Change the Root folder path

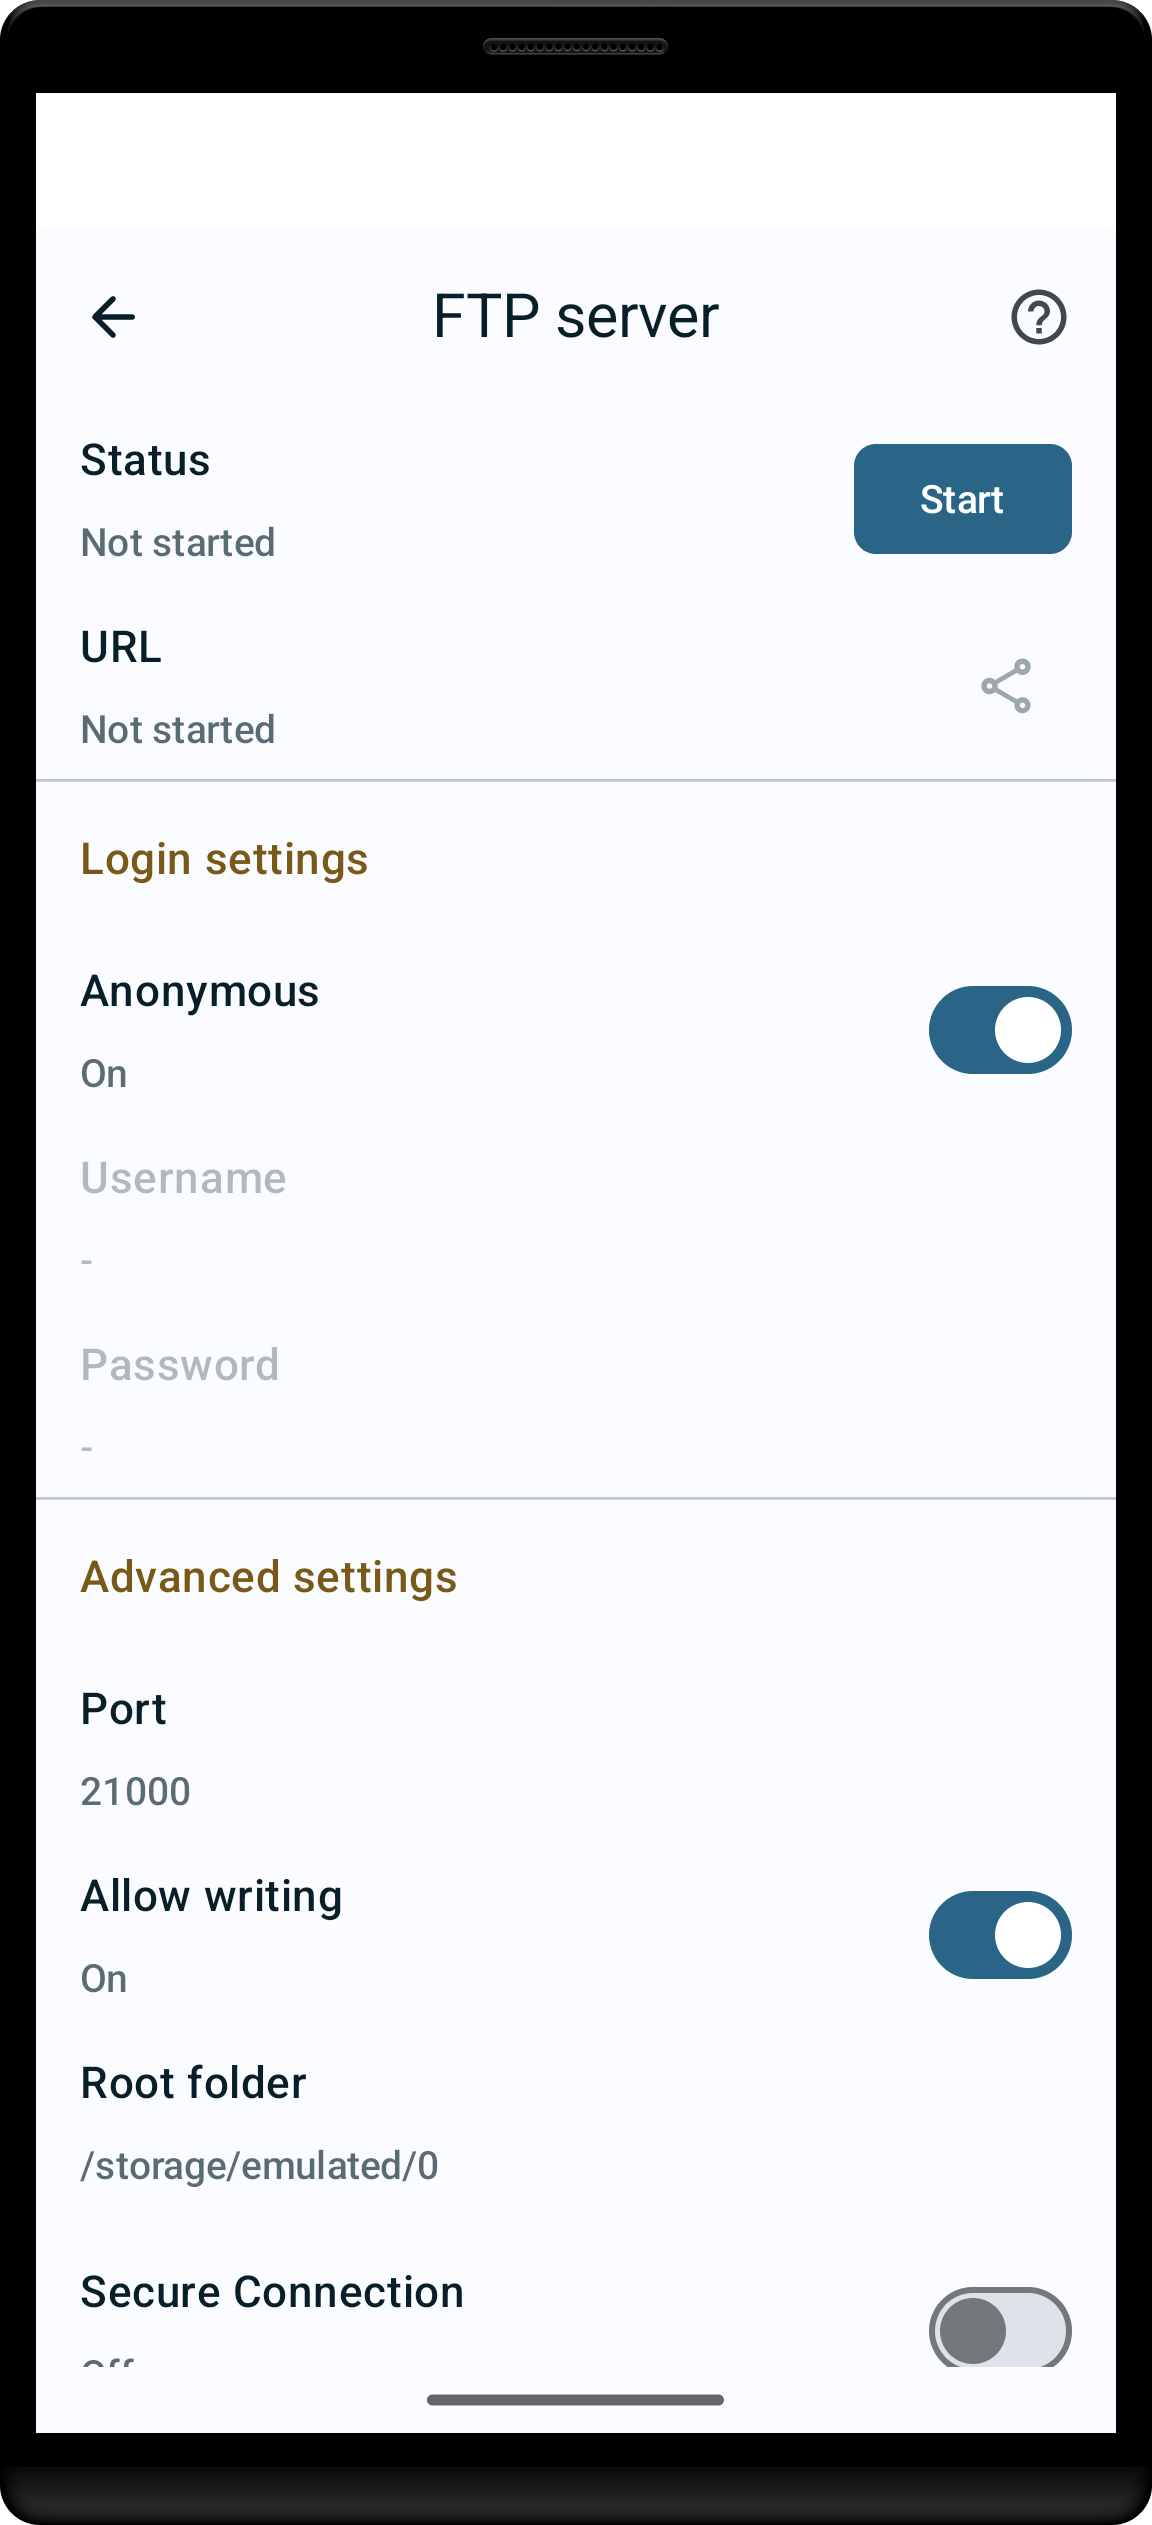(x=576, y=2124)
